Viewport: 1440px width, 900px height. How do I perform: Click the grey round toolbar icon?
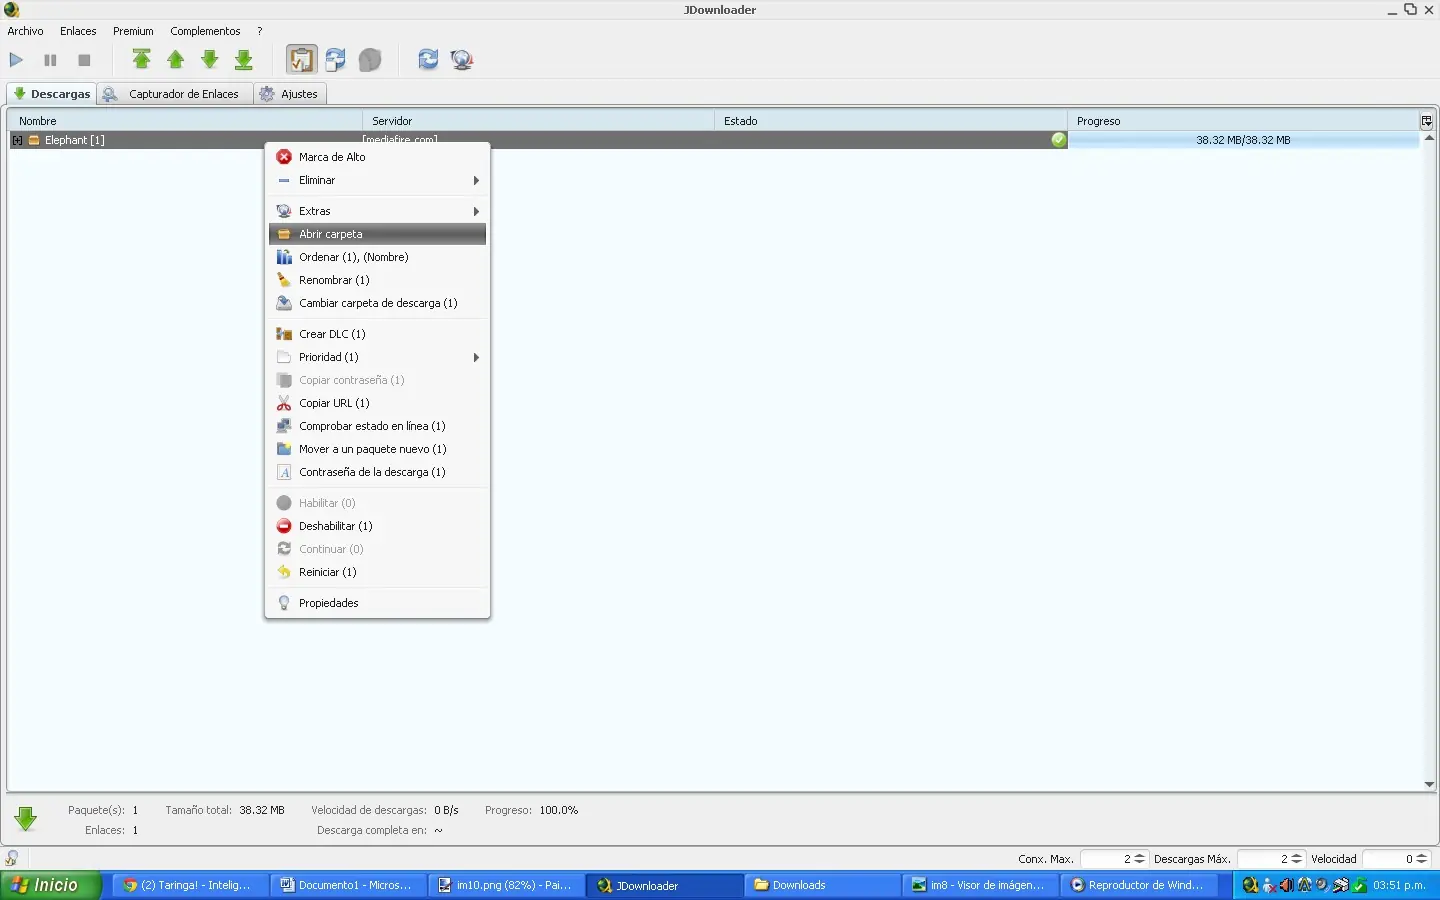tap(370, 60)
